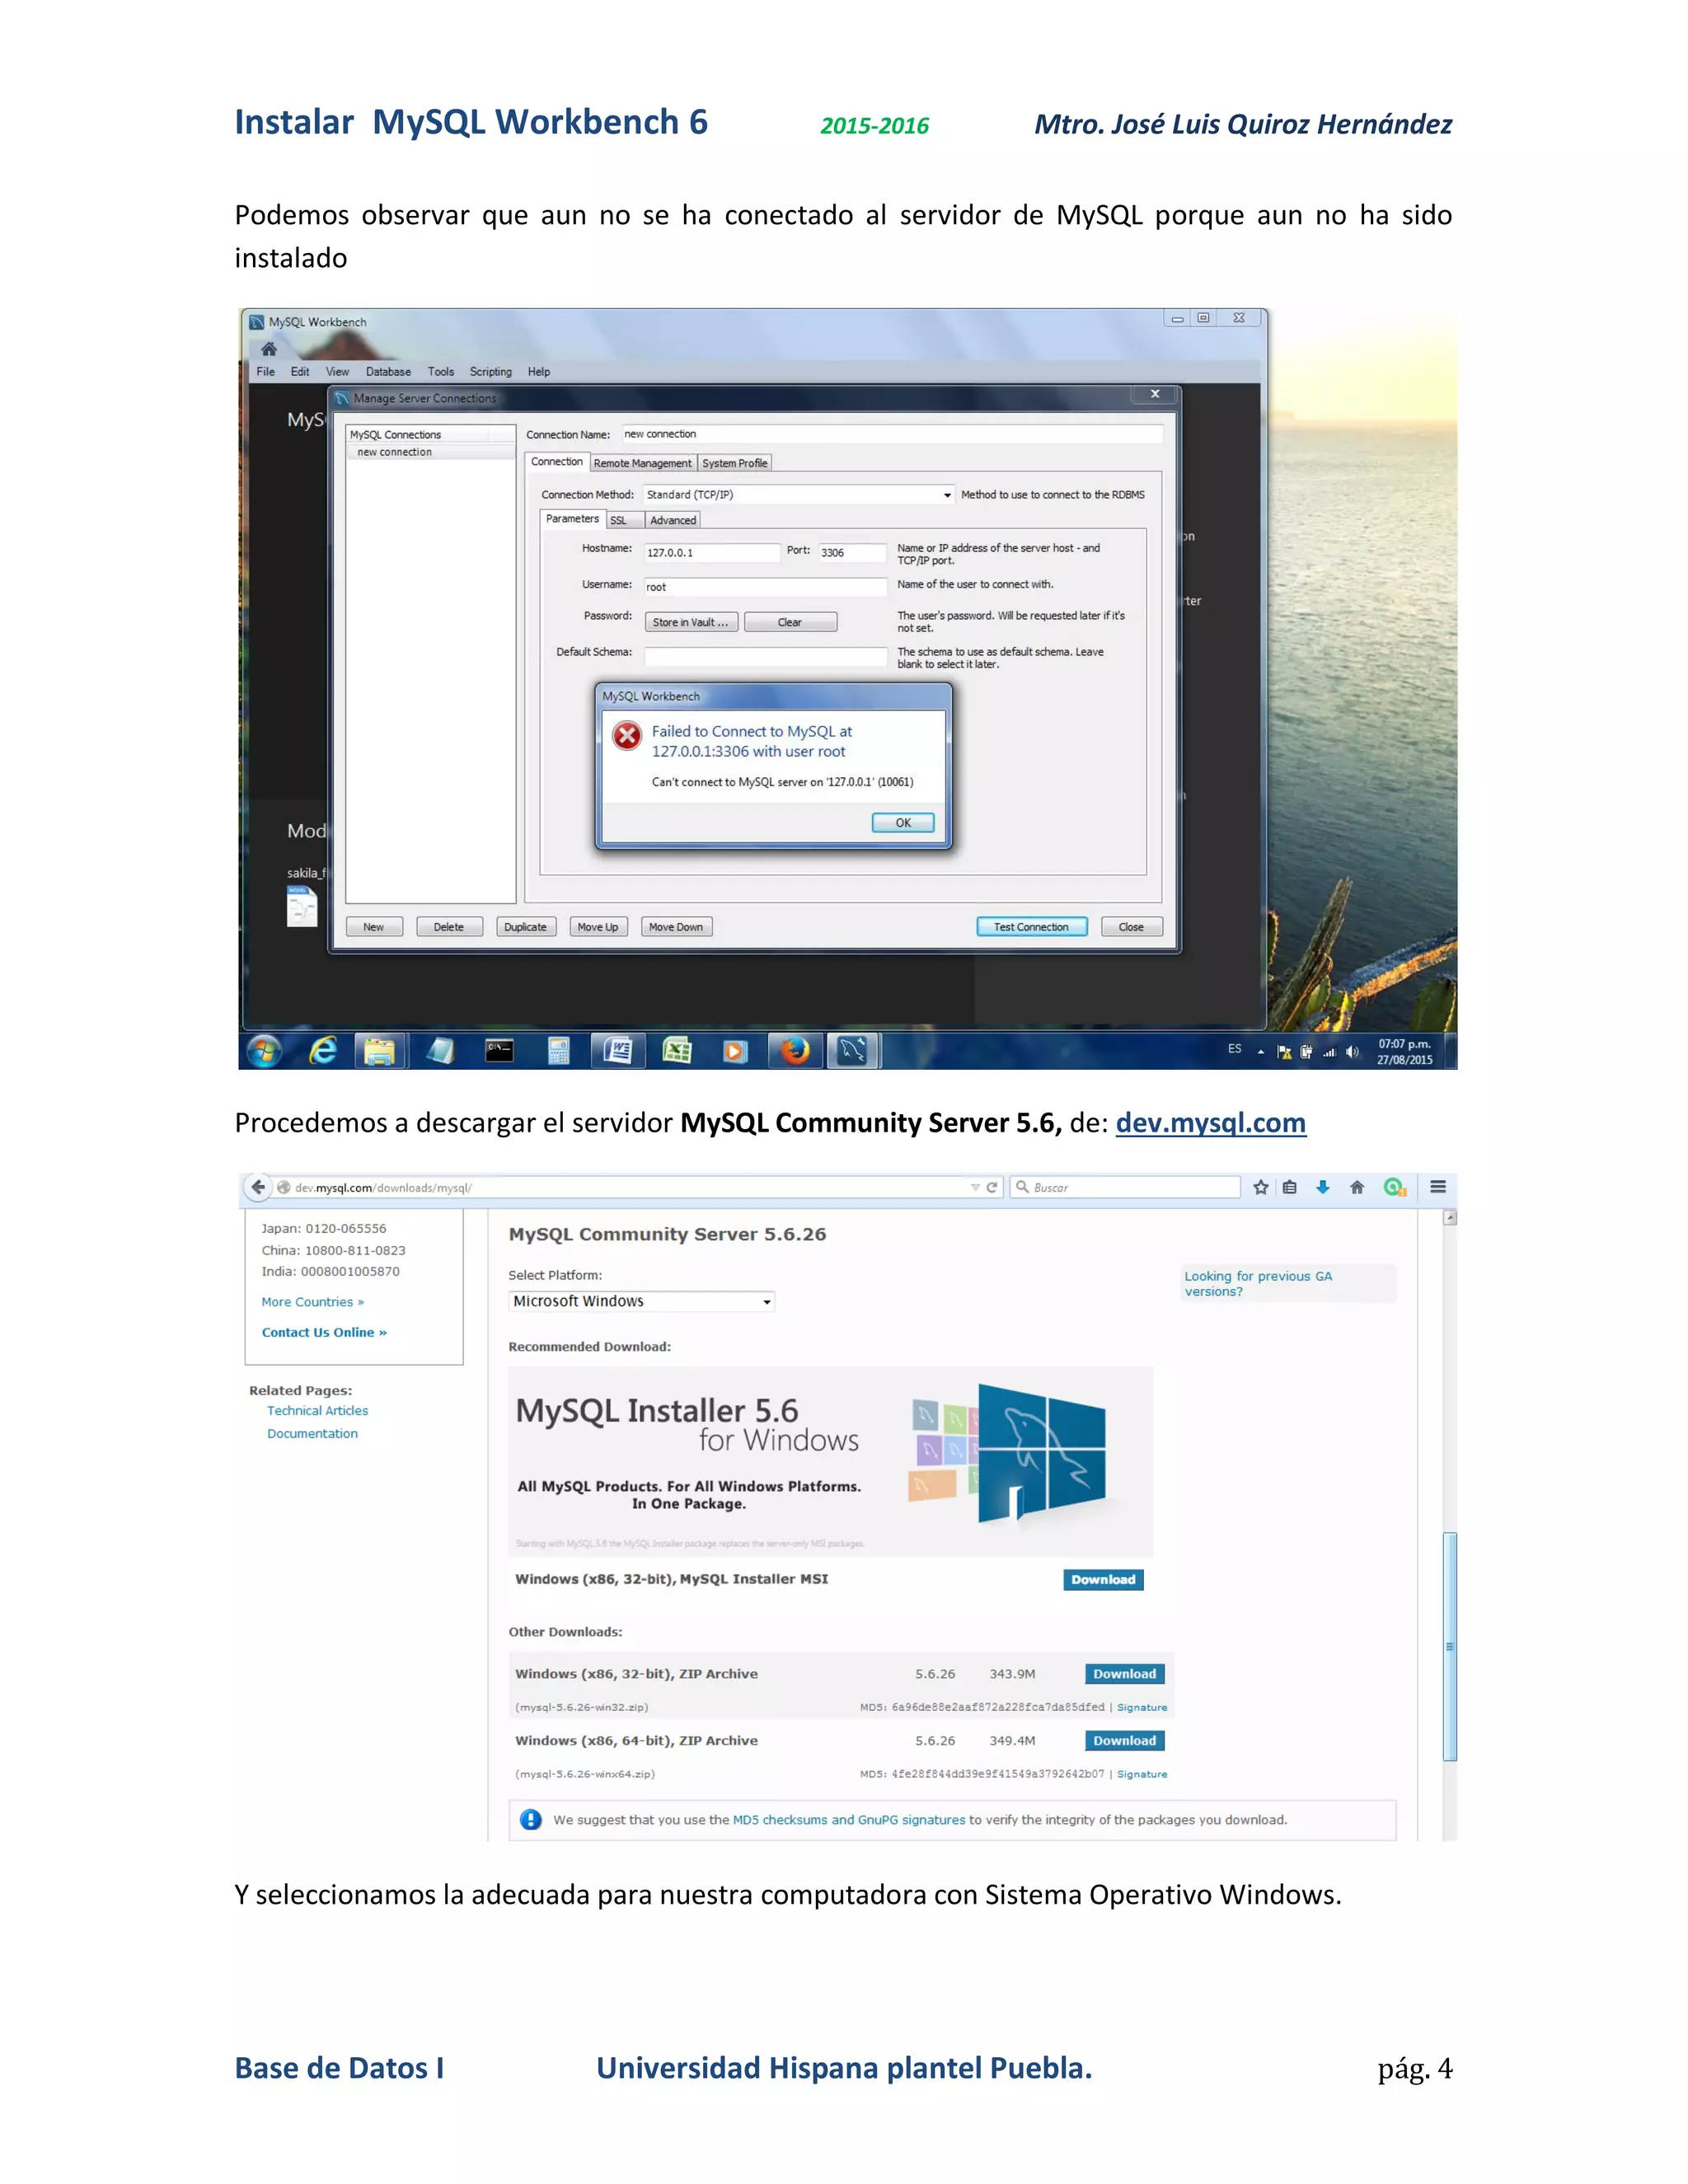The image size is (1688, 2184).
Task: Click the browser page vertical scrollbar thumb
Action: coord(1450,1646)
